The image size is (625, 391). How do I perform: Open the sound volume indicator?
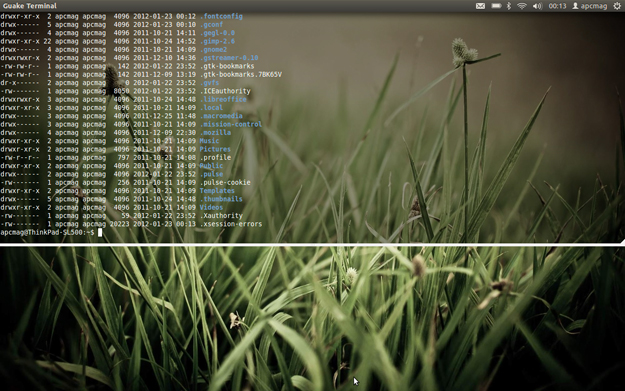point(537,6)
